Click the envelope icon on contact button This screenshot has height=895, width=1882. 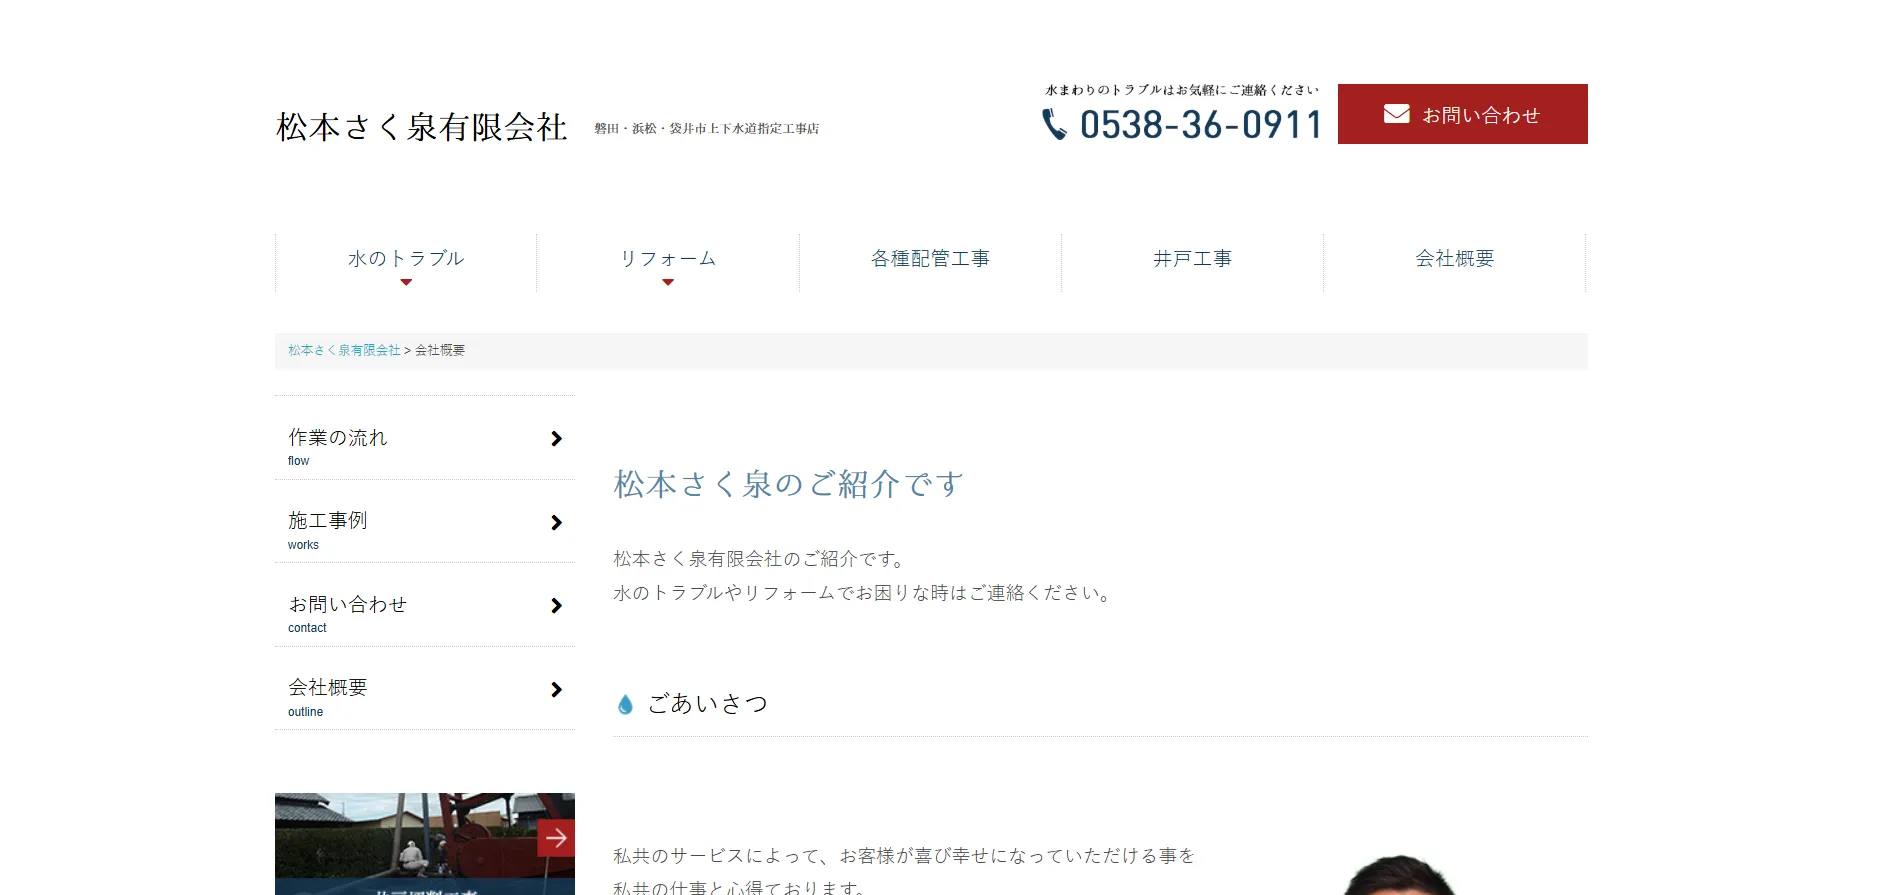coord(1396,114)
